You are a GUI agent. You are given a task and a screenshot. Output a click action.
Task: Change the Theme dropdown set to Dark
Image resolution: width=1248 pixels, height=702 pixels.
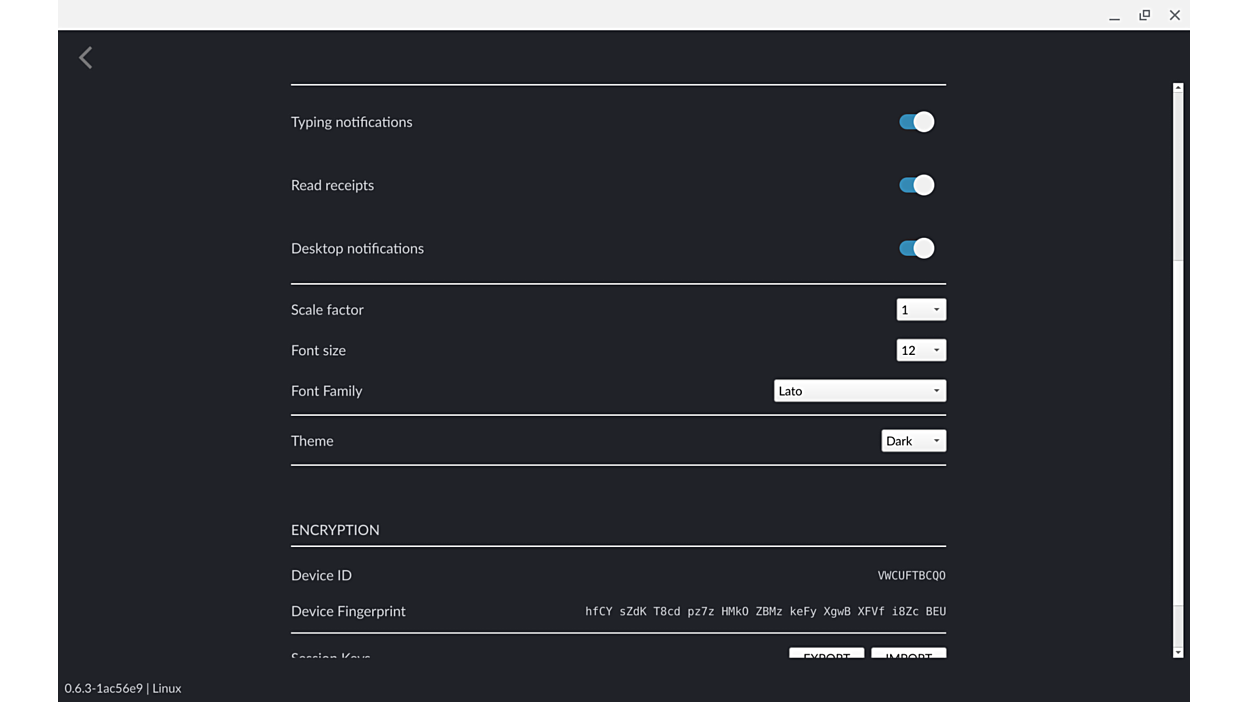click(x=913, y=441)
